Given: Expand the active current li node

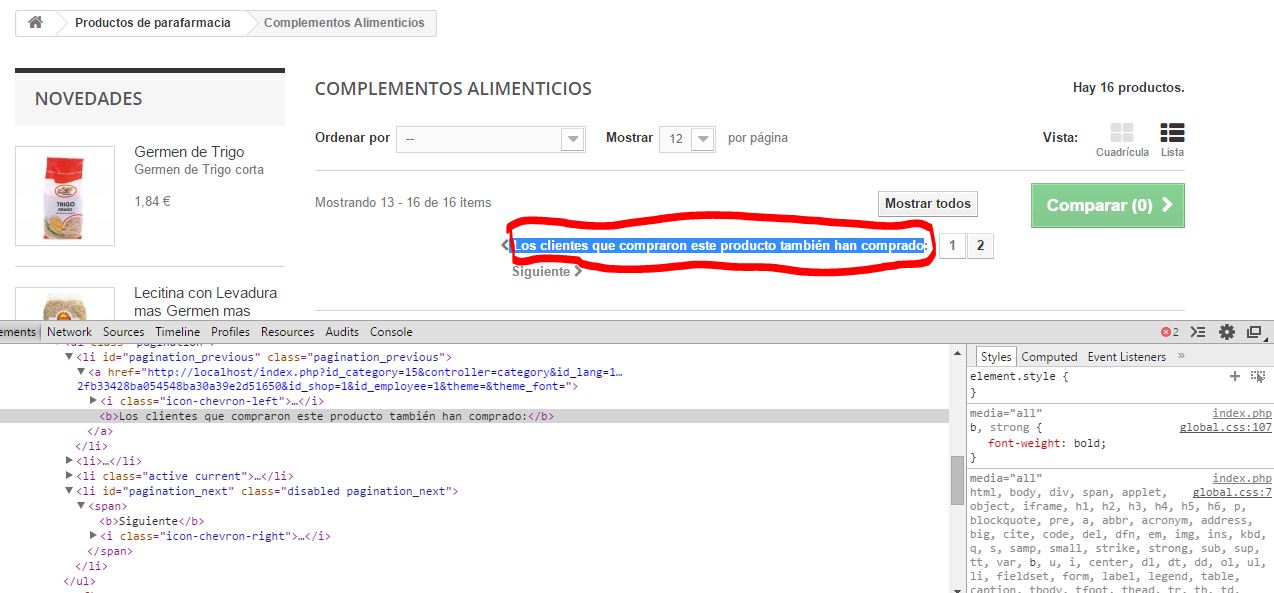Looking at the screenshot, I should [x=69, y=476].
